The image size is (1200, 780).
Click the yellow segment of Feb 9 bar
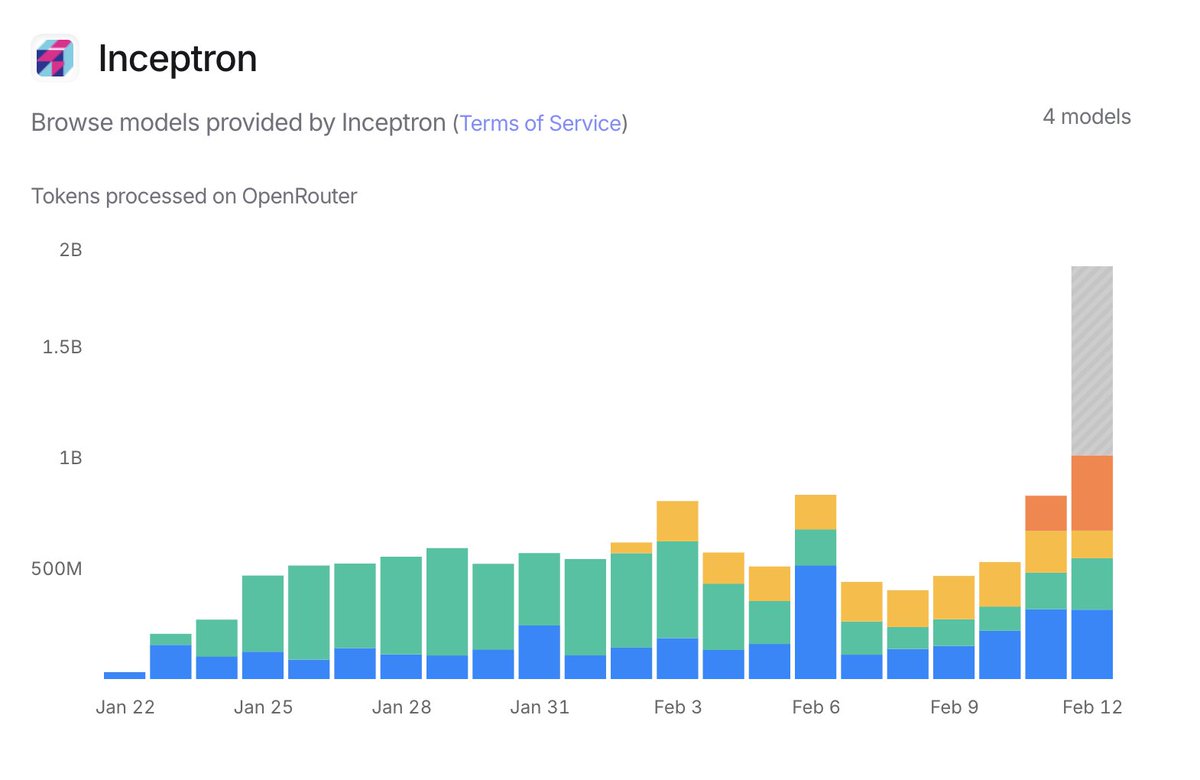954,598
